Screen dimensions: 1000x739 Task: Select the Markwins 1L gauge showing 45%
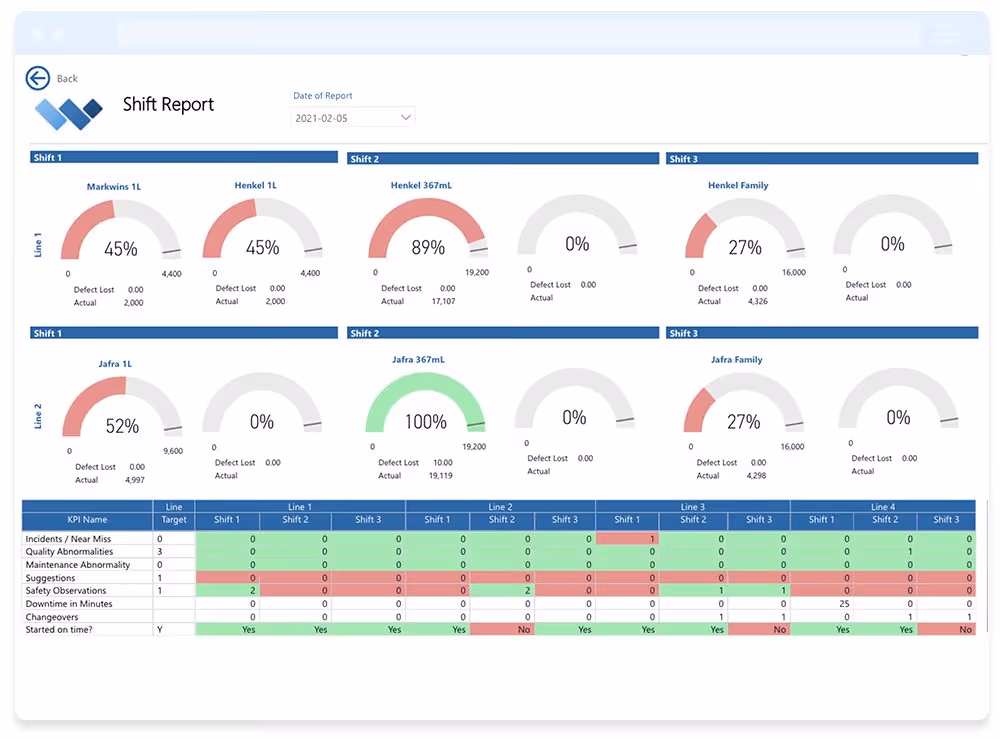tap(121, 230)
